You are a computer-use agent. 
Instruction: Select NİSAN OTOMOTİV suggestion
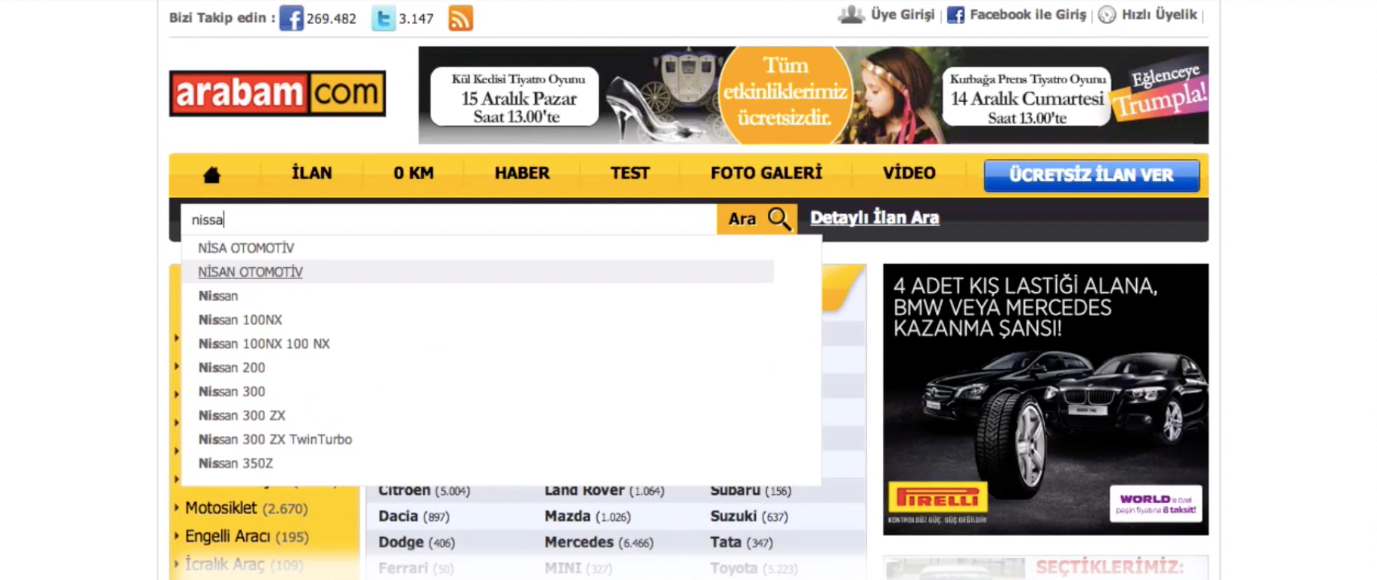[250, 272]
